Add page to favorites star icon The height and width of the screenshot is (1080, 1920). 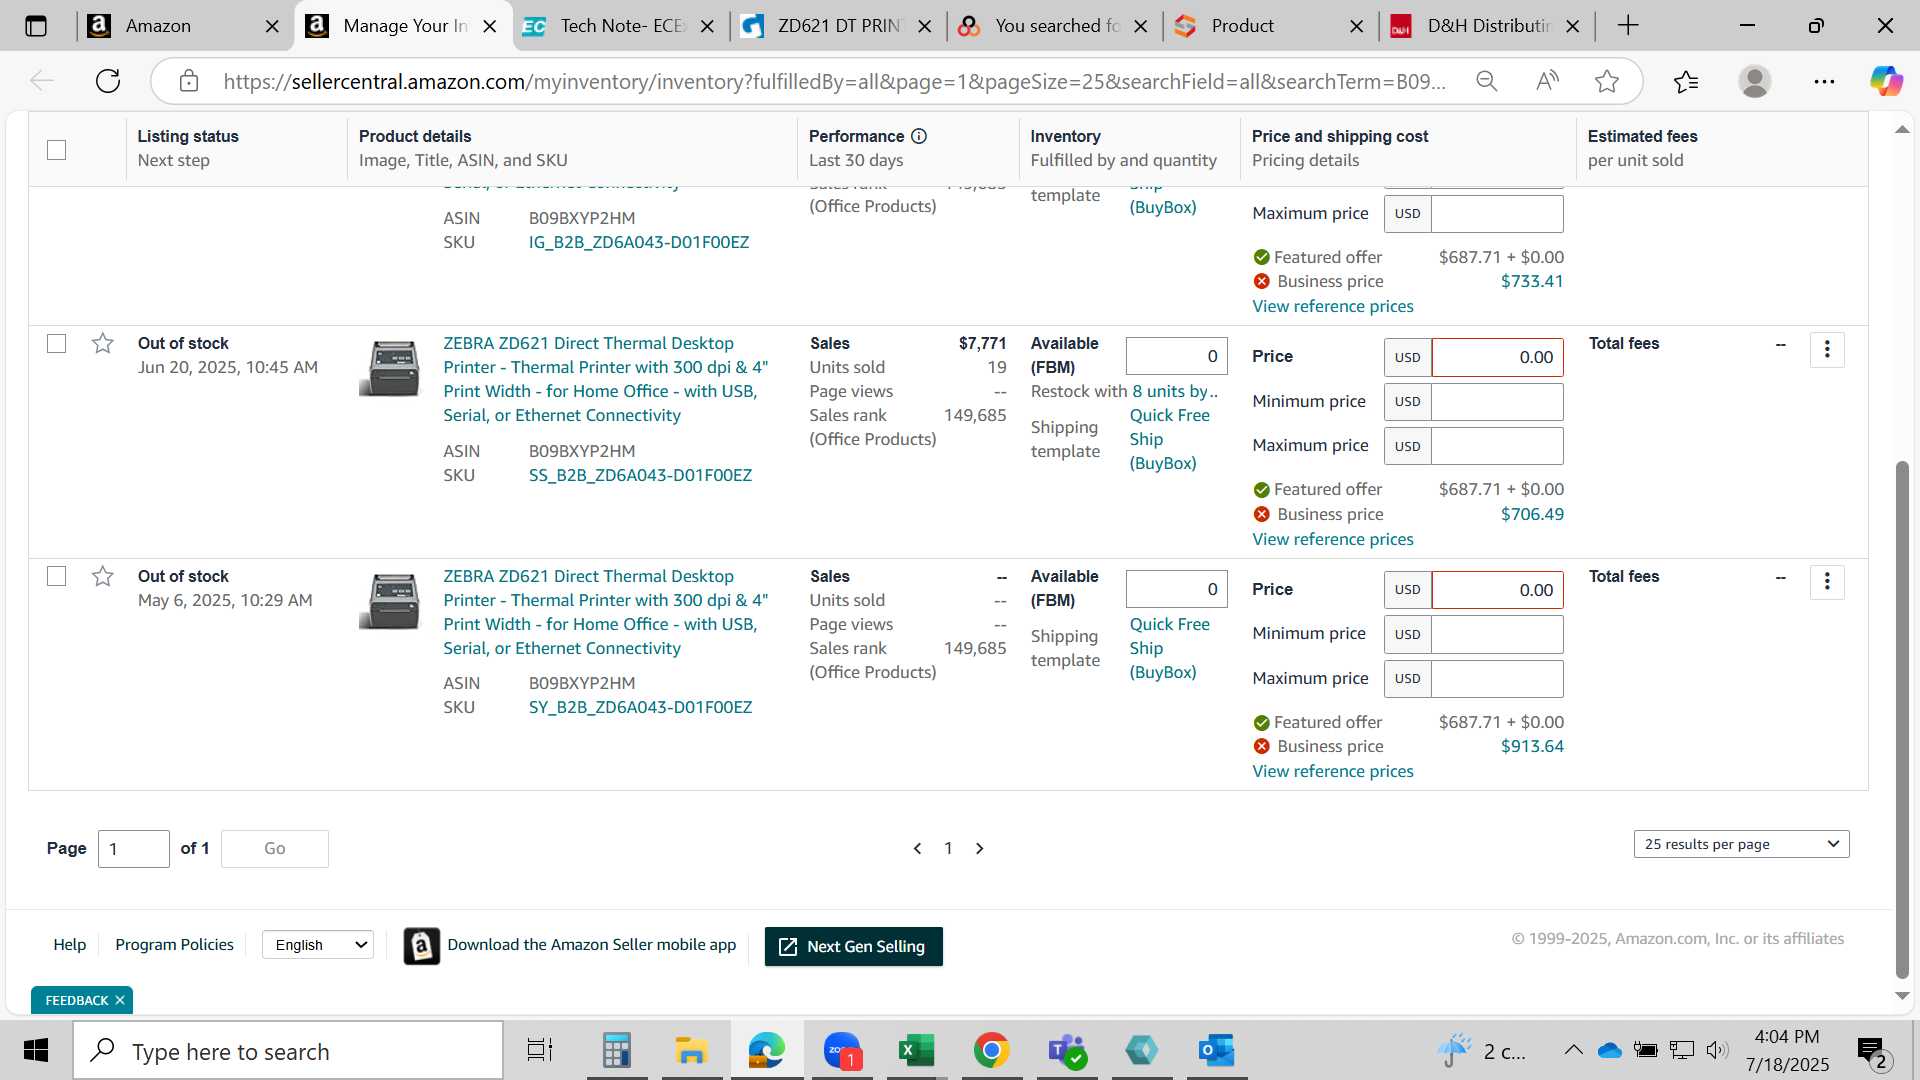(1607, 81)
